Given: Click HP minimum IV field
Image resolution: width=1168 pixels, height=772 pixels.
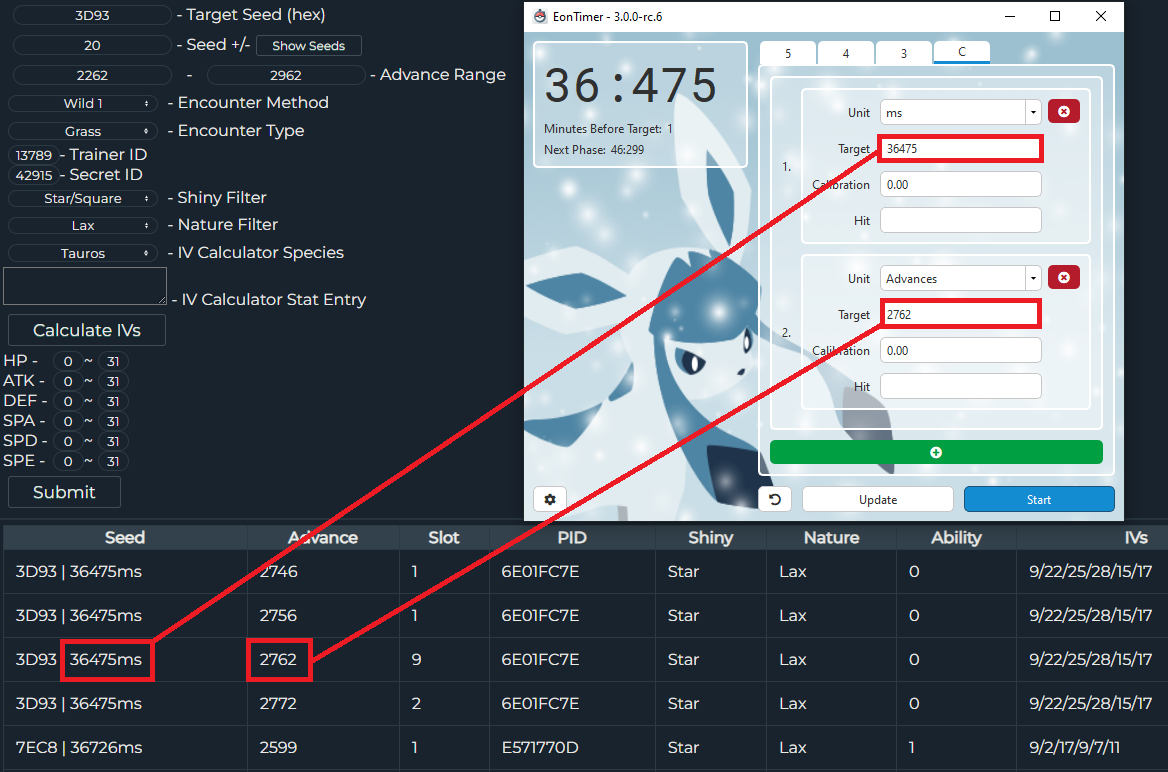Looking at the screenshot, I should (x=68, y=361).
